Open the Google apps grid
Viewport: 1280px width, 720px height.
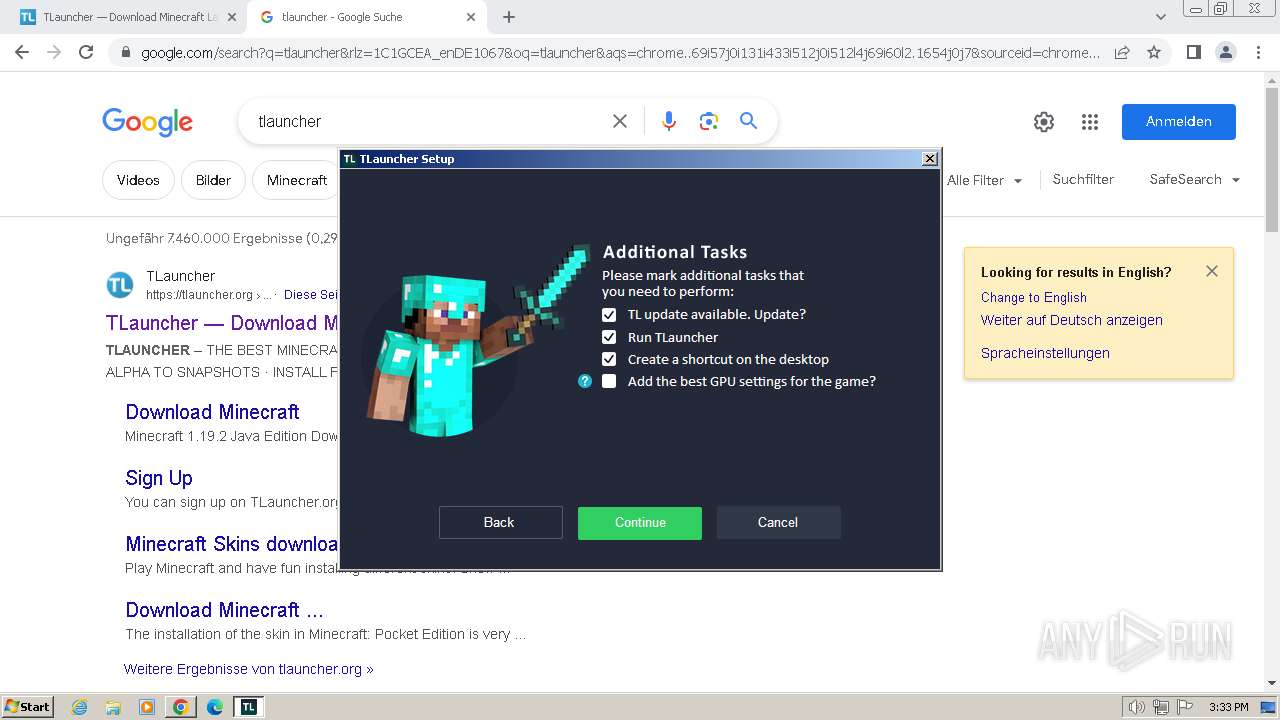pyautogui.click(x=1090, y=122)
